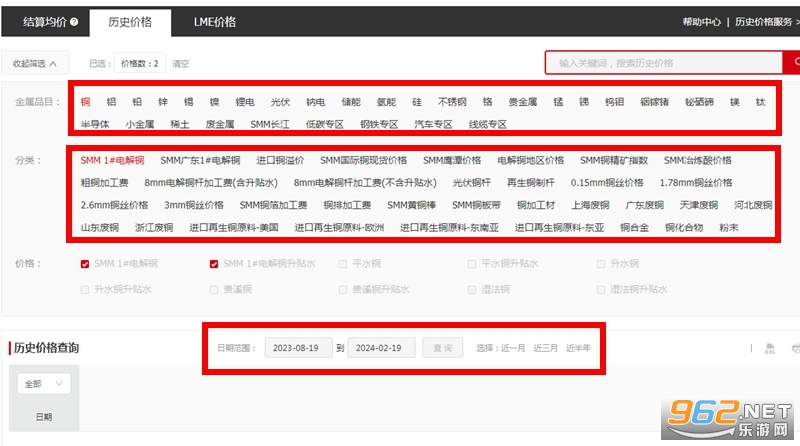This screenshot has width=800, height=446.
Task: Uncheck the SMM 1#电解铜升贴水 checkbox
Action: [x=214, y=264]
